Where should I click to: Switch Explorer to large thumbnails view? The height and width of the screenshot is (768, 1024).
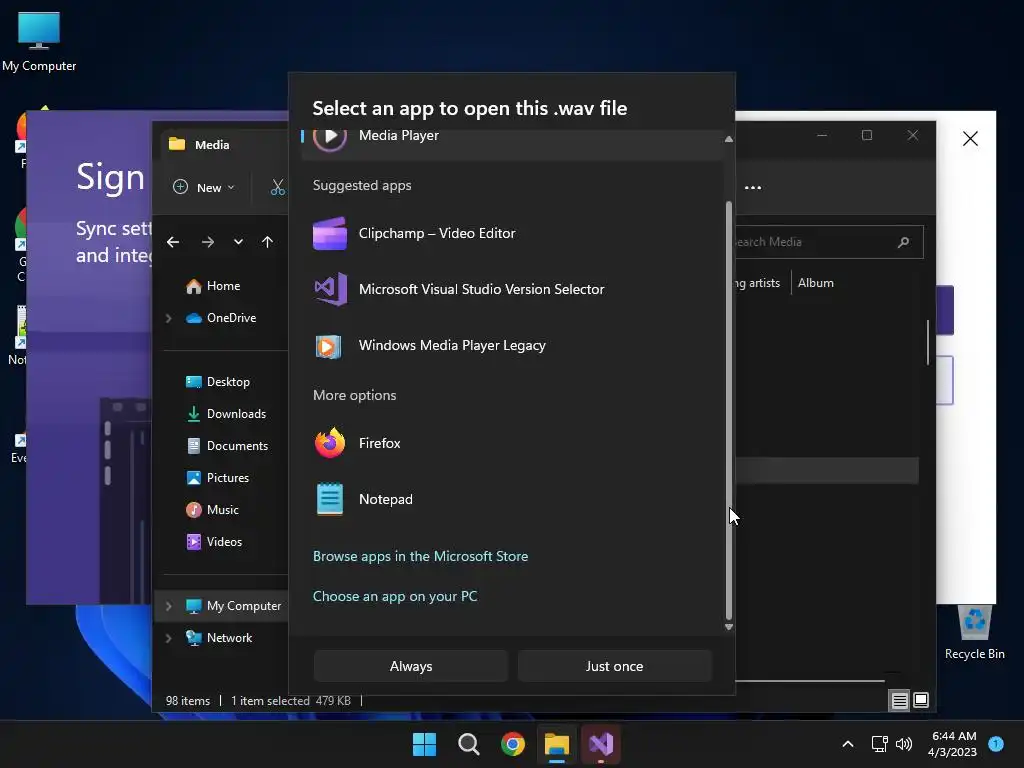921,701
